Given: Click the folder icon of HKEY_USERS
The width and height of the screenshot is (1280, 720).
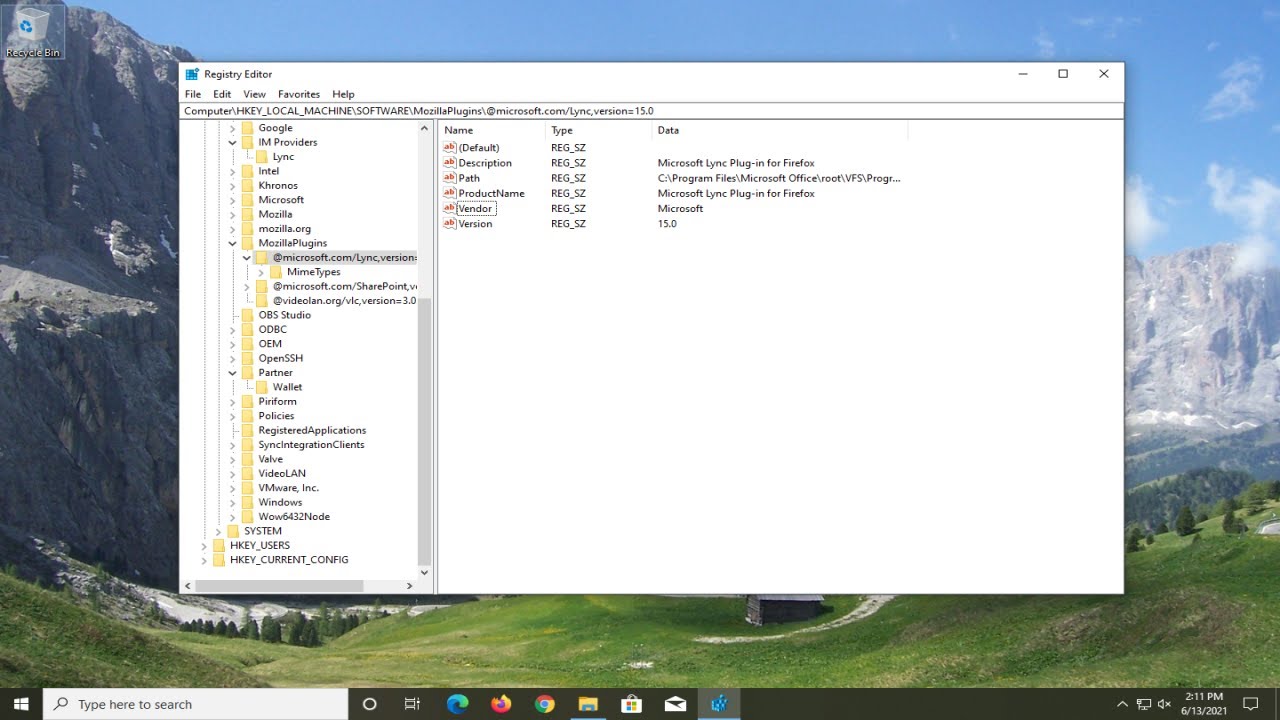Looking at the screenshot, I should (x=219, y=545).
